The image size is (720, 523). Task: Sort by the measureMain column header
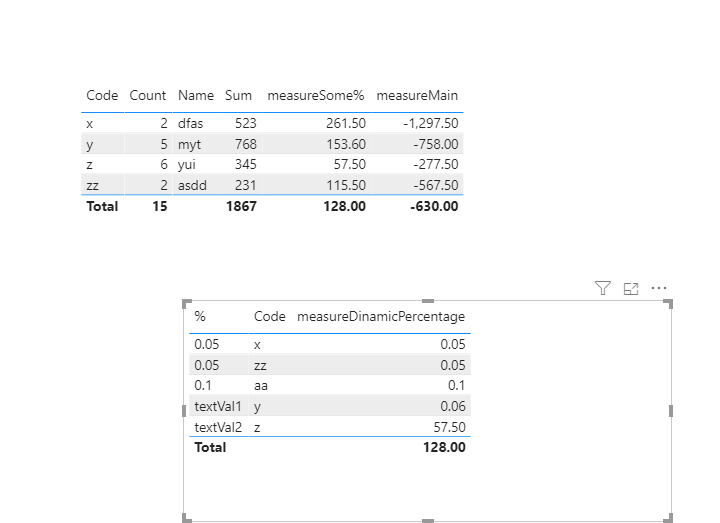pyautogui.click(x=417, y=96)
